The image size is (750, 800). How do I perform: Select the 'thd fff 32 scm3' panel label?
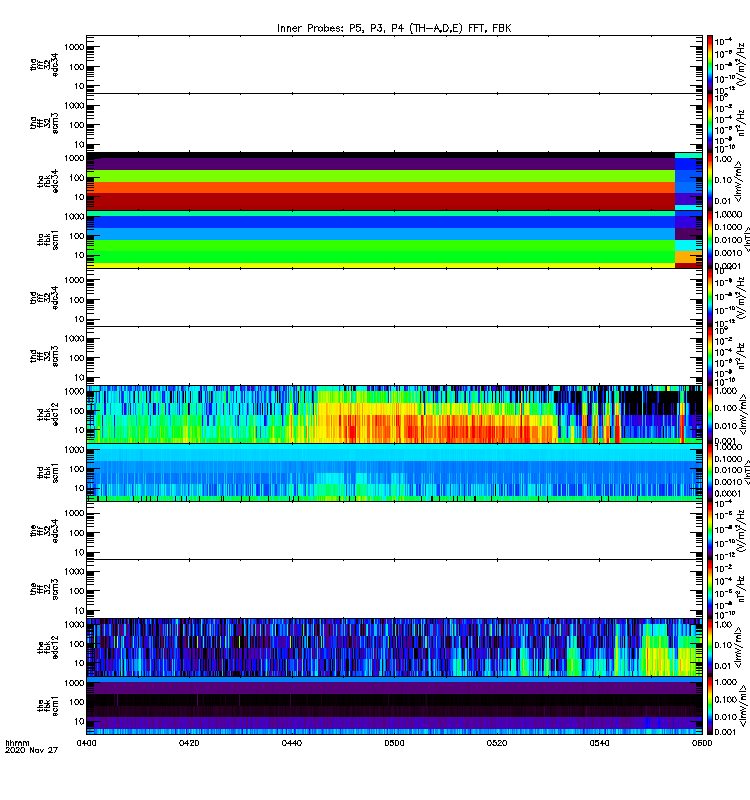click(x=44, y=356)
